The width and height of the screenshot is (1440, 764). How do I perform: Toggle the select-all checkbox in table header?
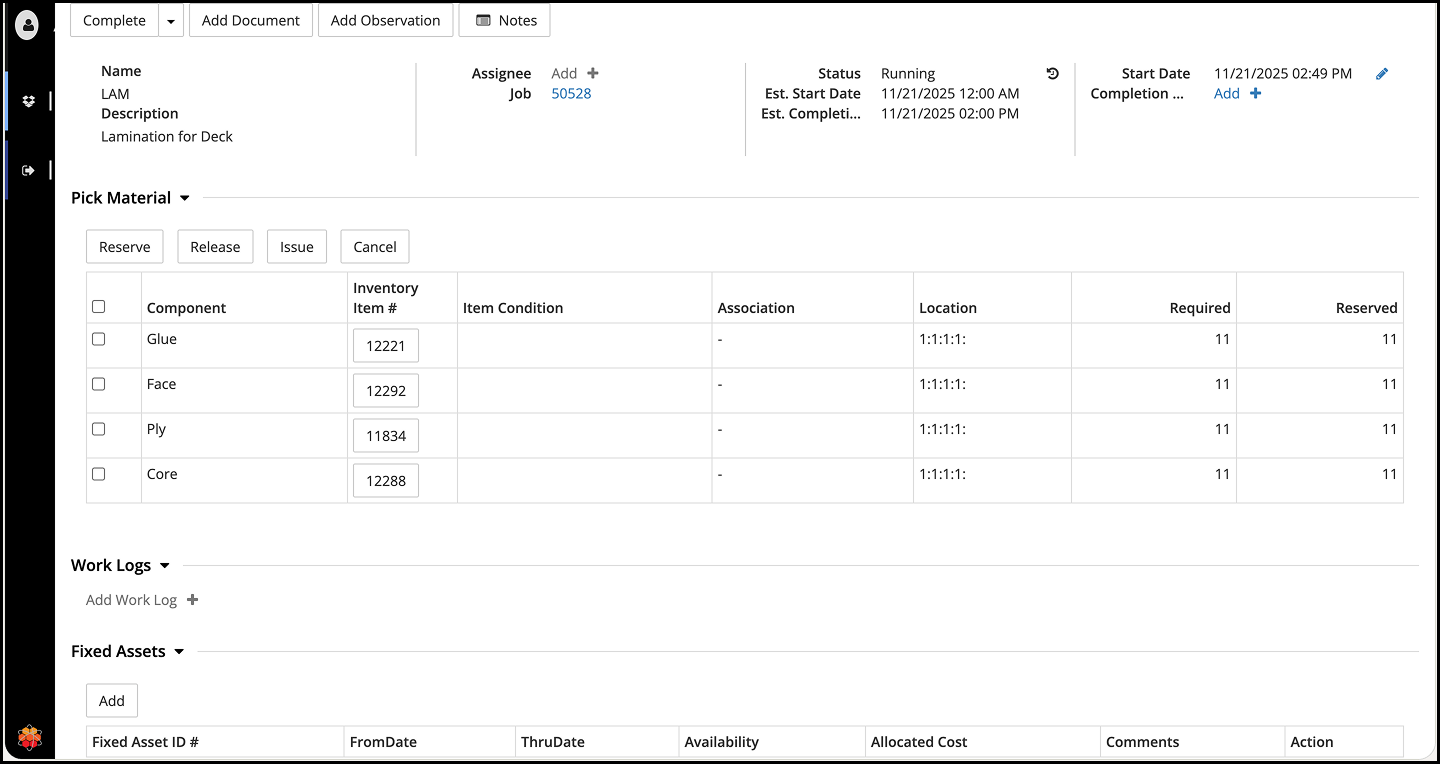[x=99, y=307]
